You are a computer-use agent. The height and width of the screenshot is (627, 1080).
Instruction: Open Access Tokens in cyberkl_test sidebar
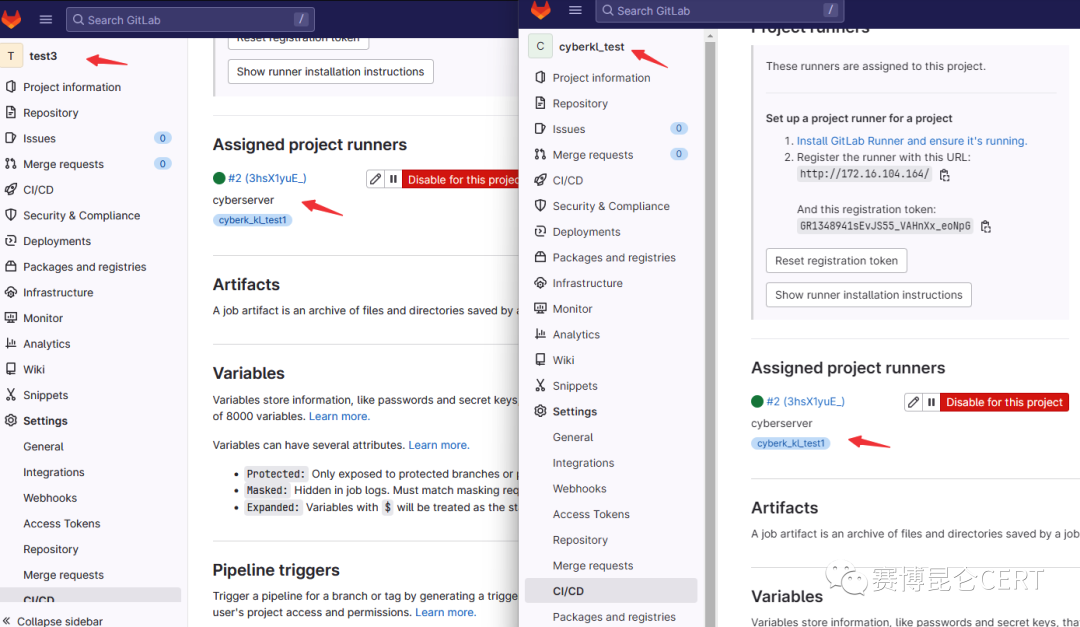tap(591, 514)
